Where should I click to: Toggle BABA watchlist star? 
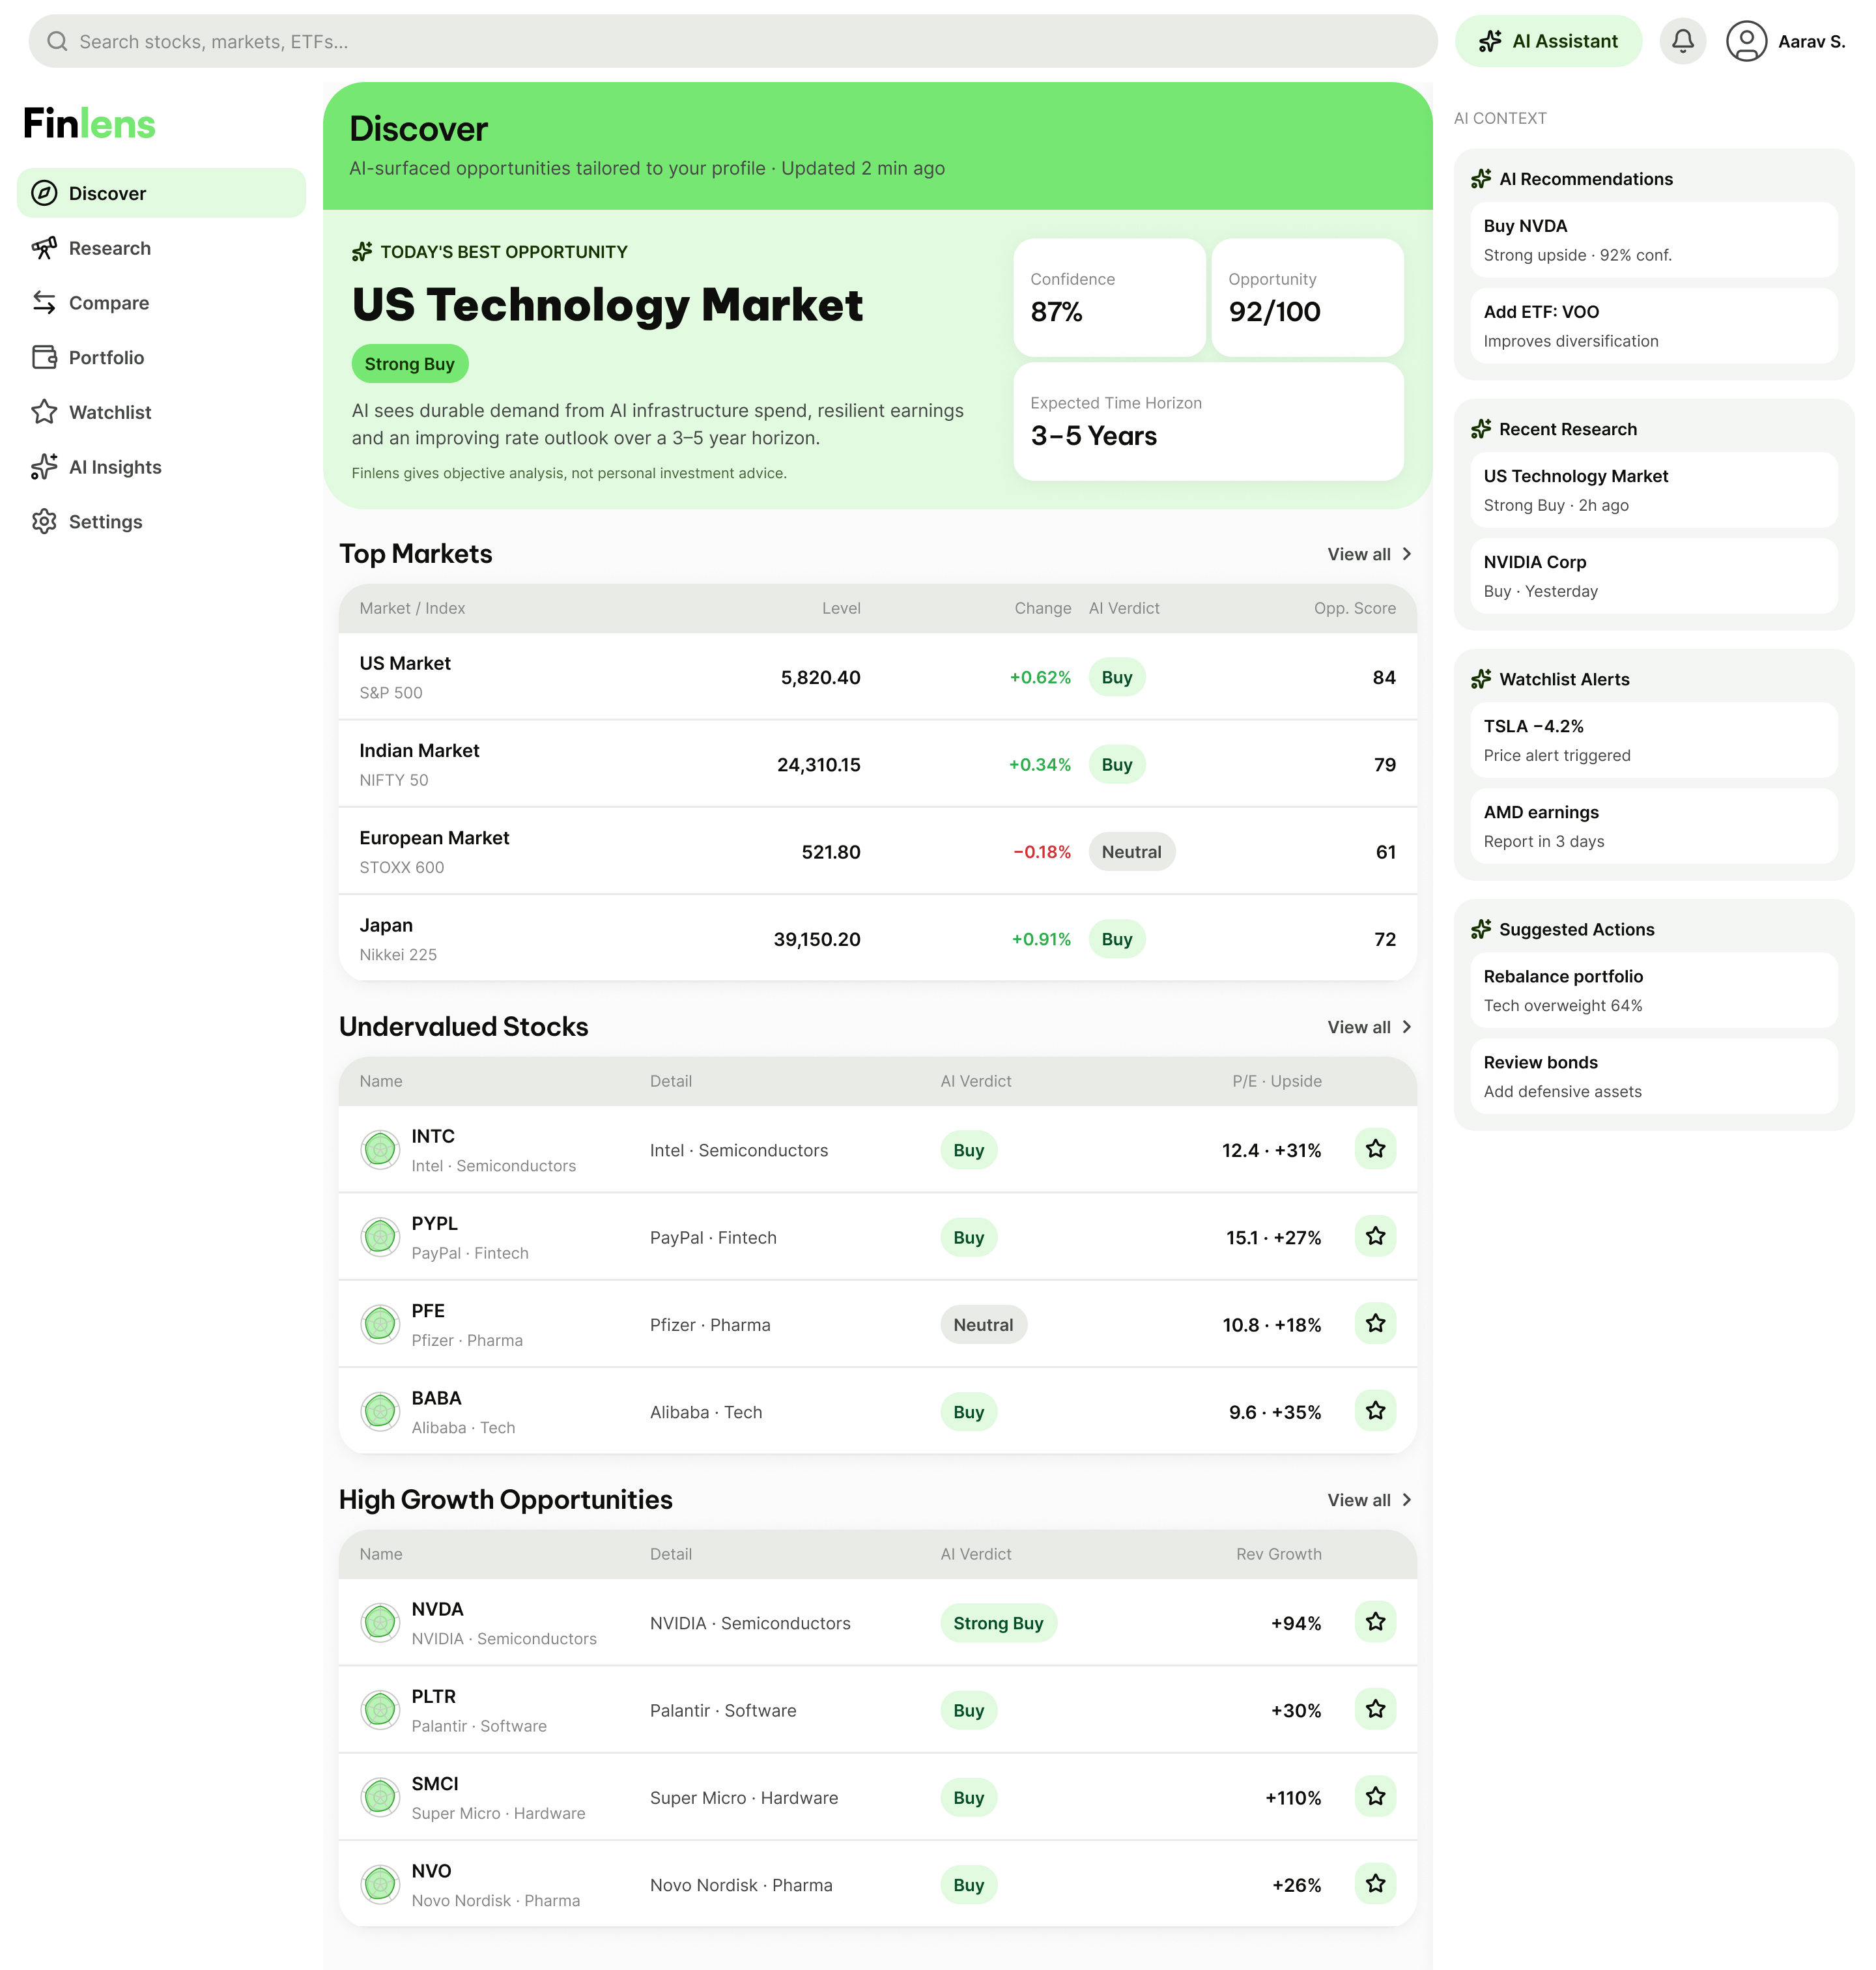click(1375, 1410)
